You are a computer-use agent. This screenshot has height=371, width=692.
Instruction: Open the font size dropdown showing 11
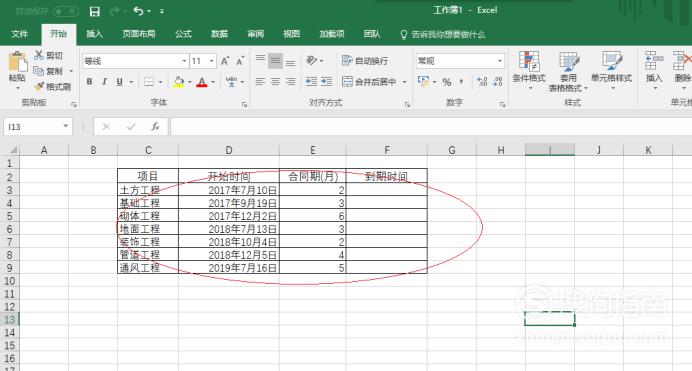[x=212, y=61]
